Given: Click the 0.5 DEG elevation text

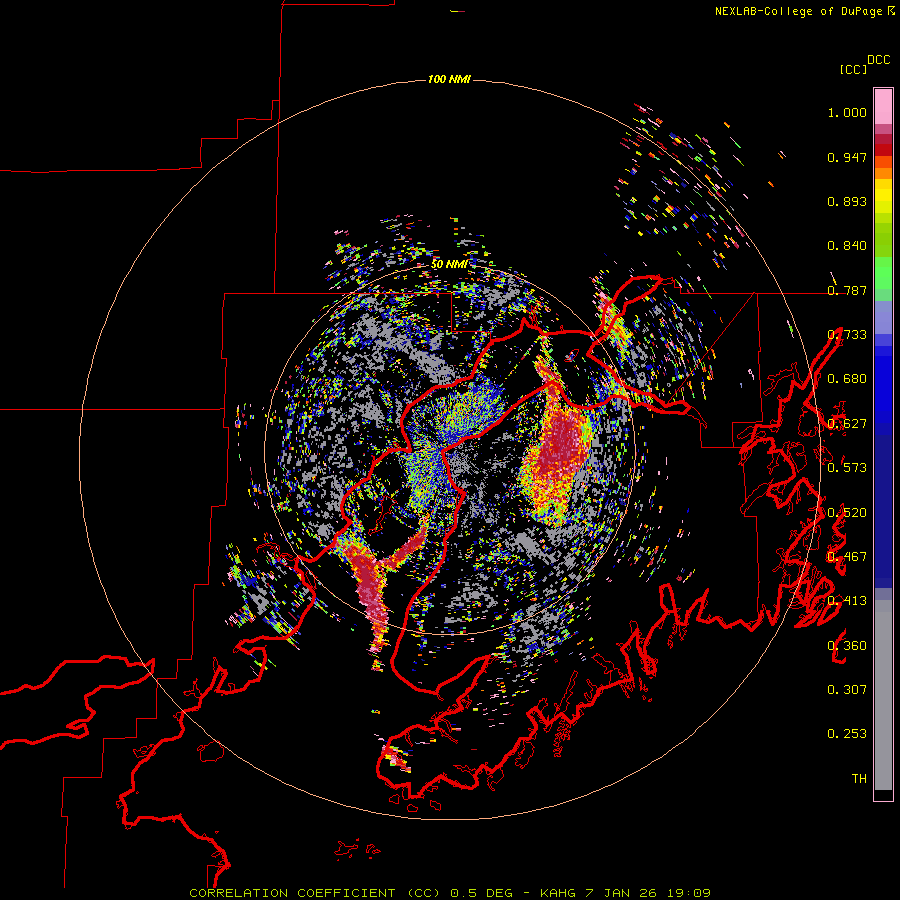Looking at the screenshot, I should click(x=482, y=893).
